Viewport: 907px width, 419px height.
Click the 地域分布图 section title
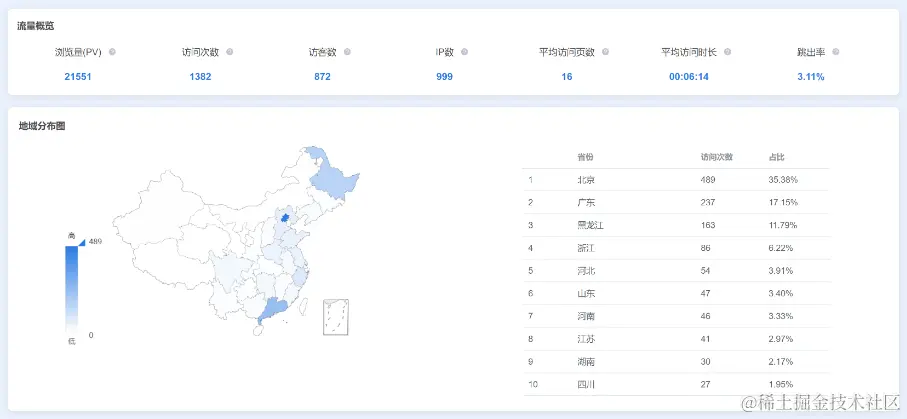point(42,126)
